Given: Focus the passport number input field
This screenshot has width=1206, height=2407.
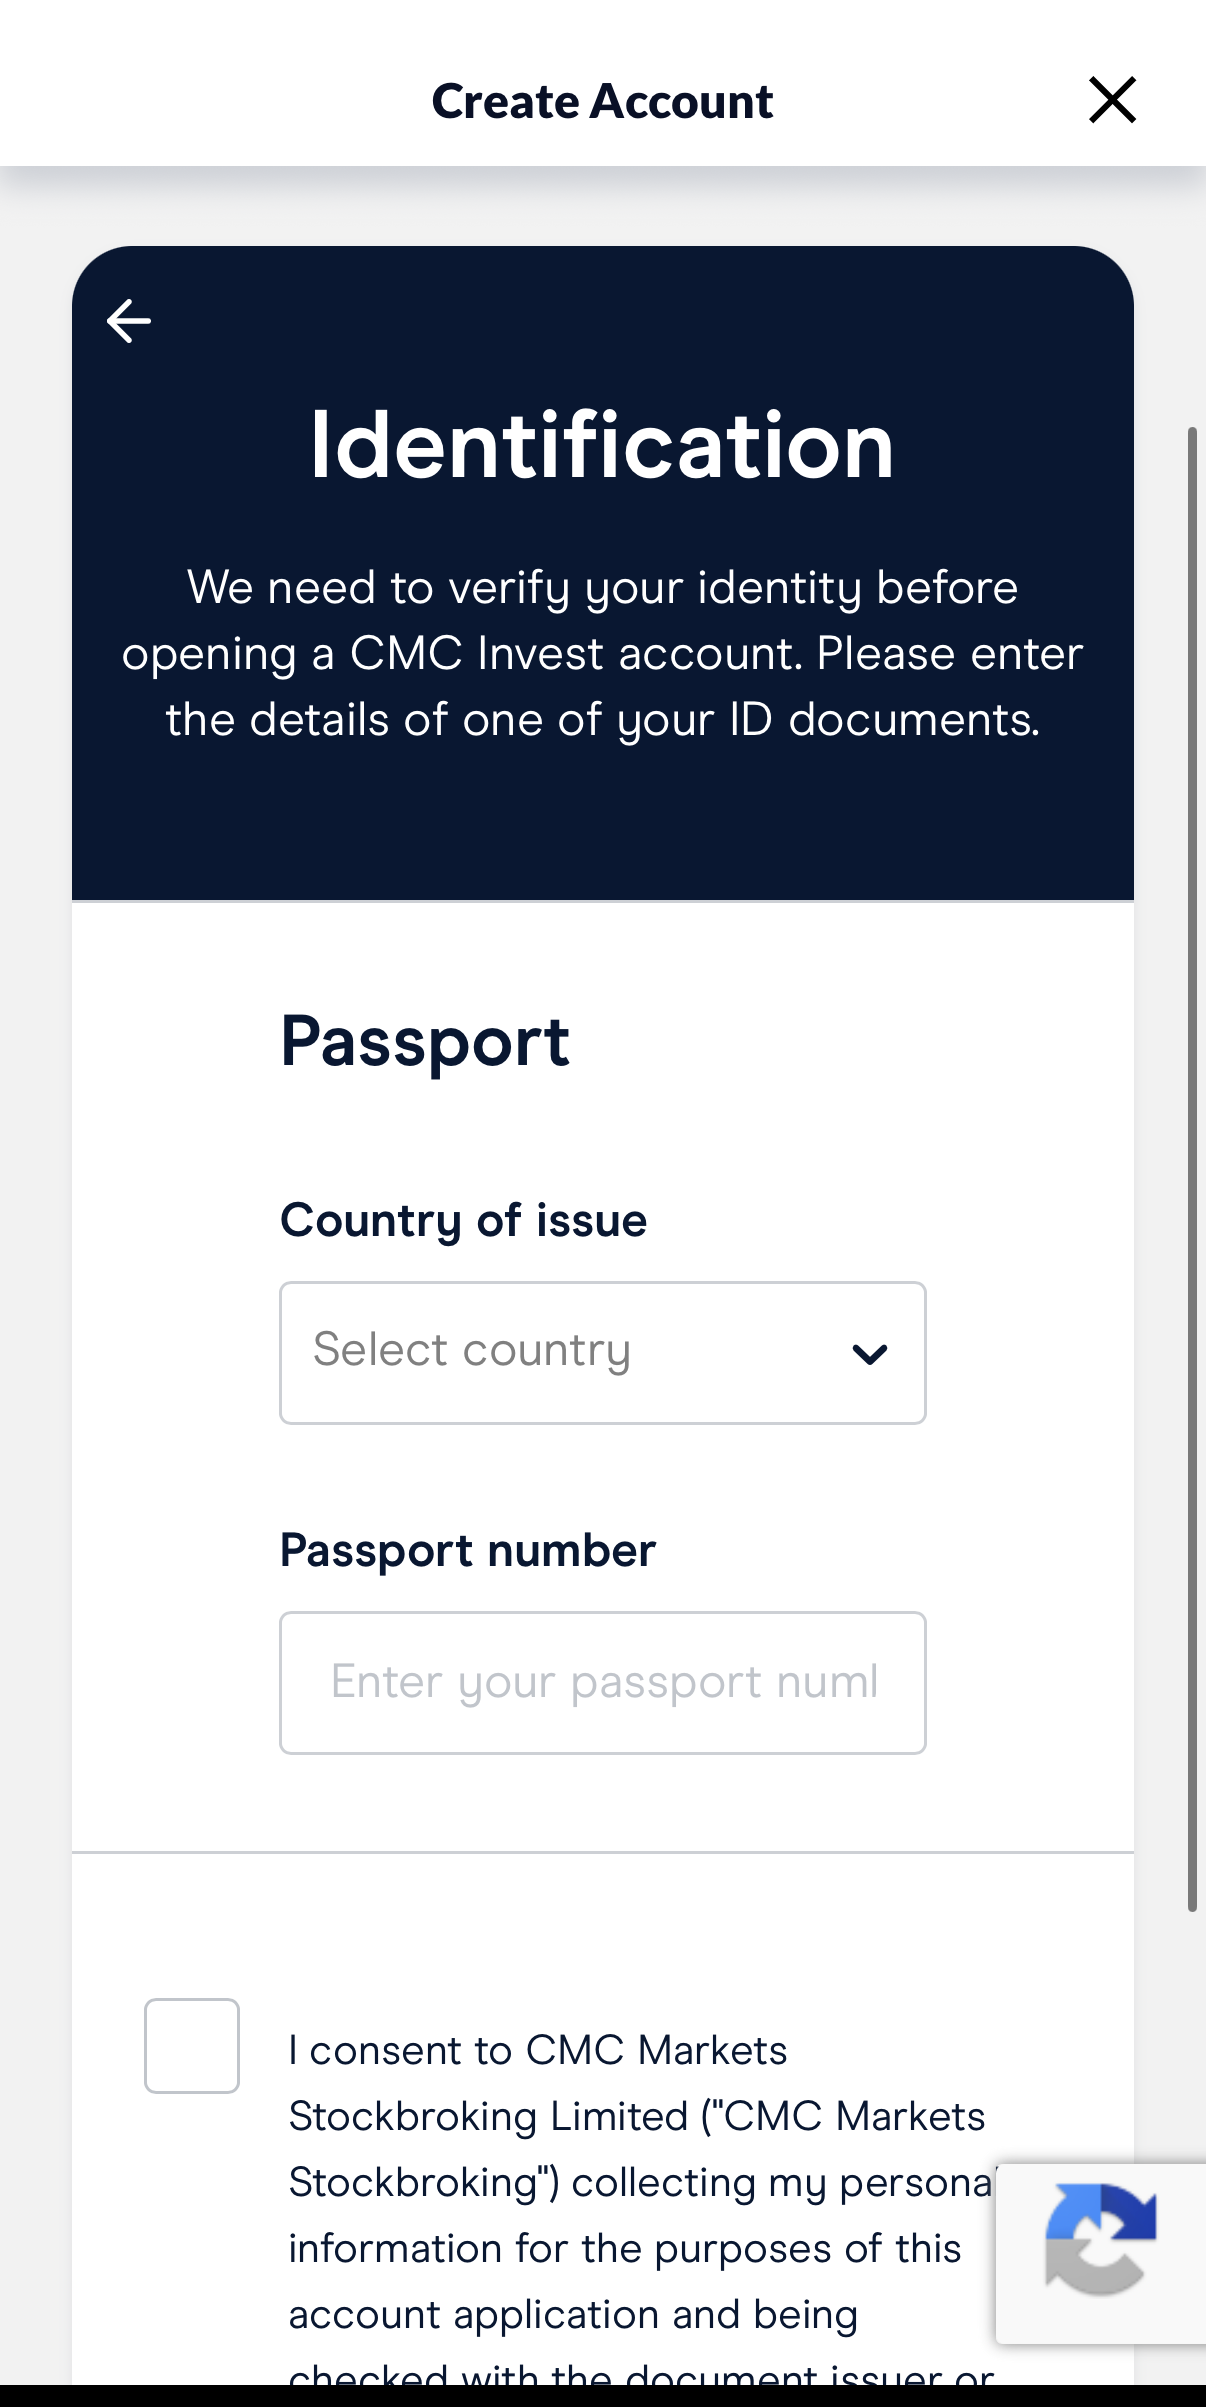Looking at the screenshot, I should click(602, 1682).
